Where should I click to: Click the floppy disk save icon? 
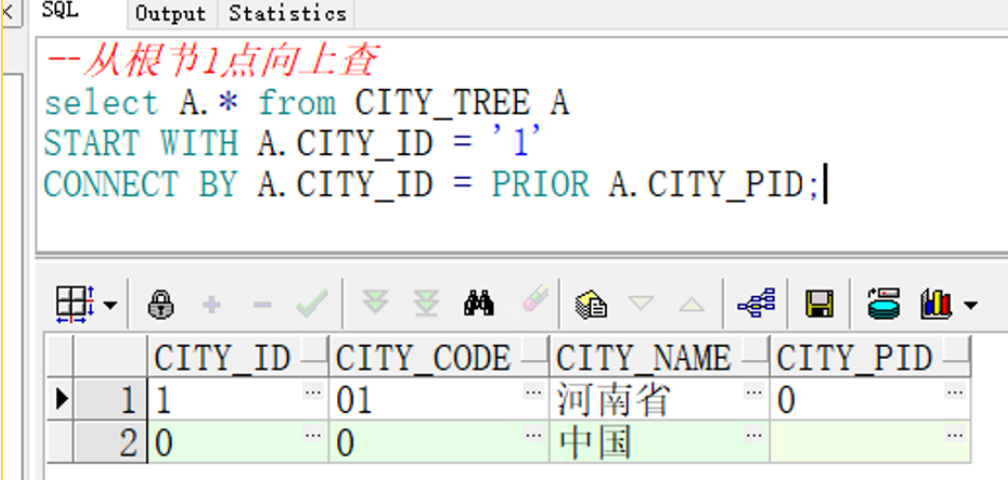pyautogui.click(x=820, y=303)
